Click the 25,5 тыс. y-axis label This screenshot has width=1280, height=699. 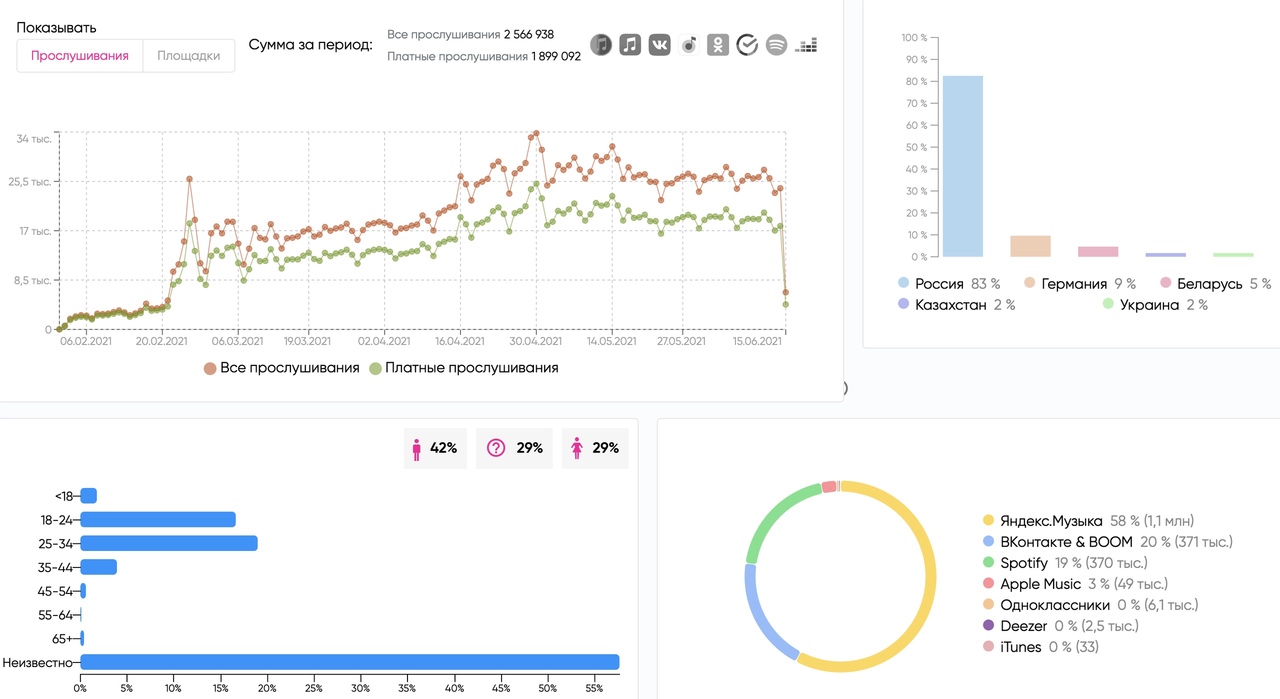(31, 182)
